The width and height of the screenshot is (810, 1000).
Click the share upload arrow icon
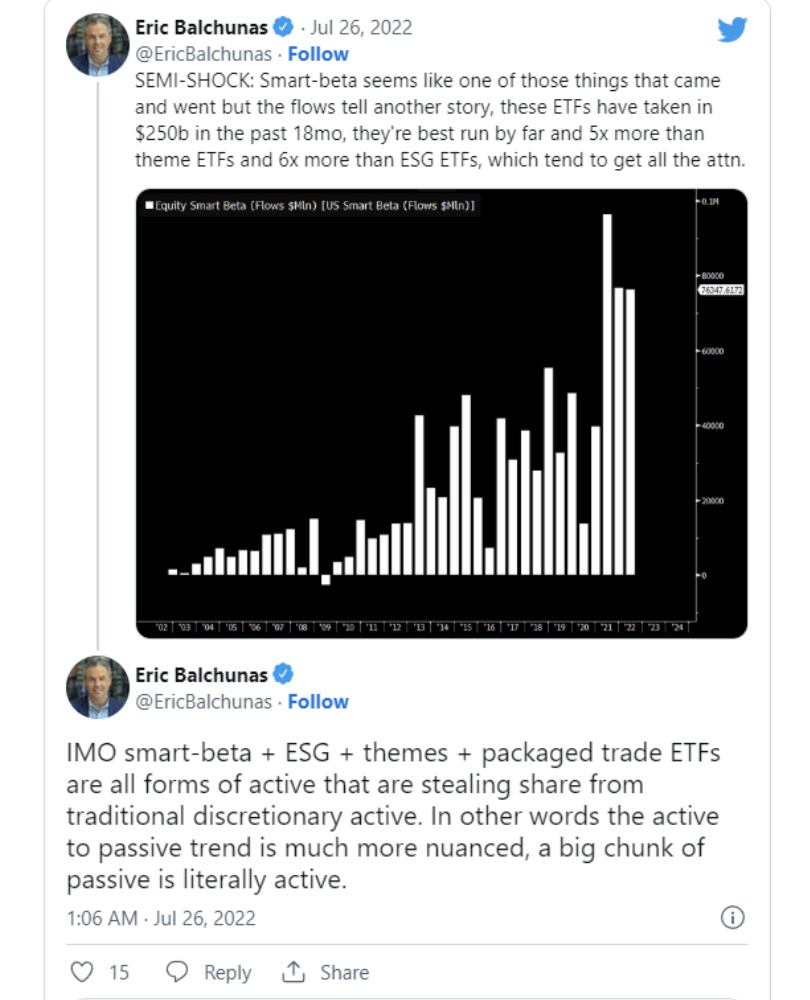coord(293,971)
